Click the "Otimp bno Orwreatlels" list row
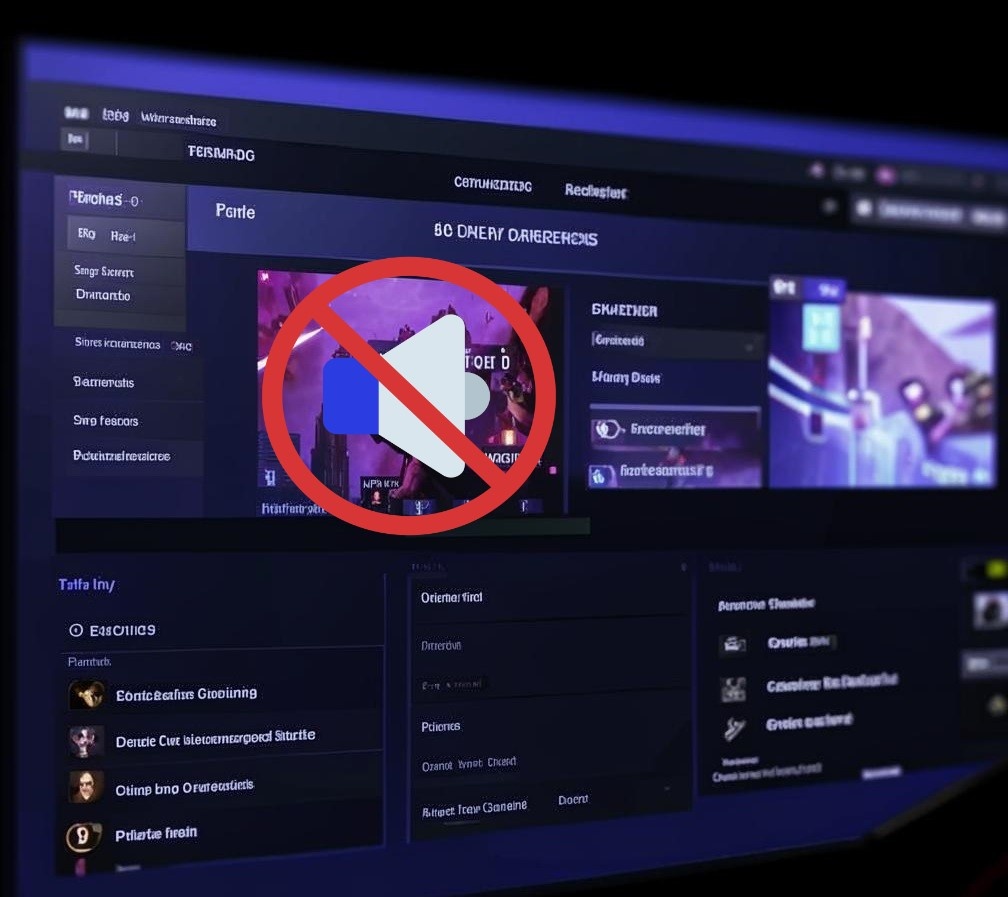 click(222, 787)
